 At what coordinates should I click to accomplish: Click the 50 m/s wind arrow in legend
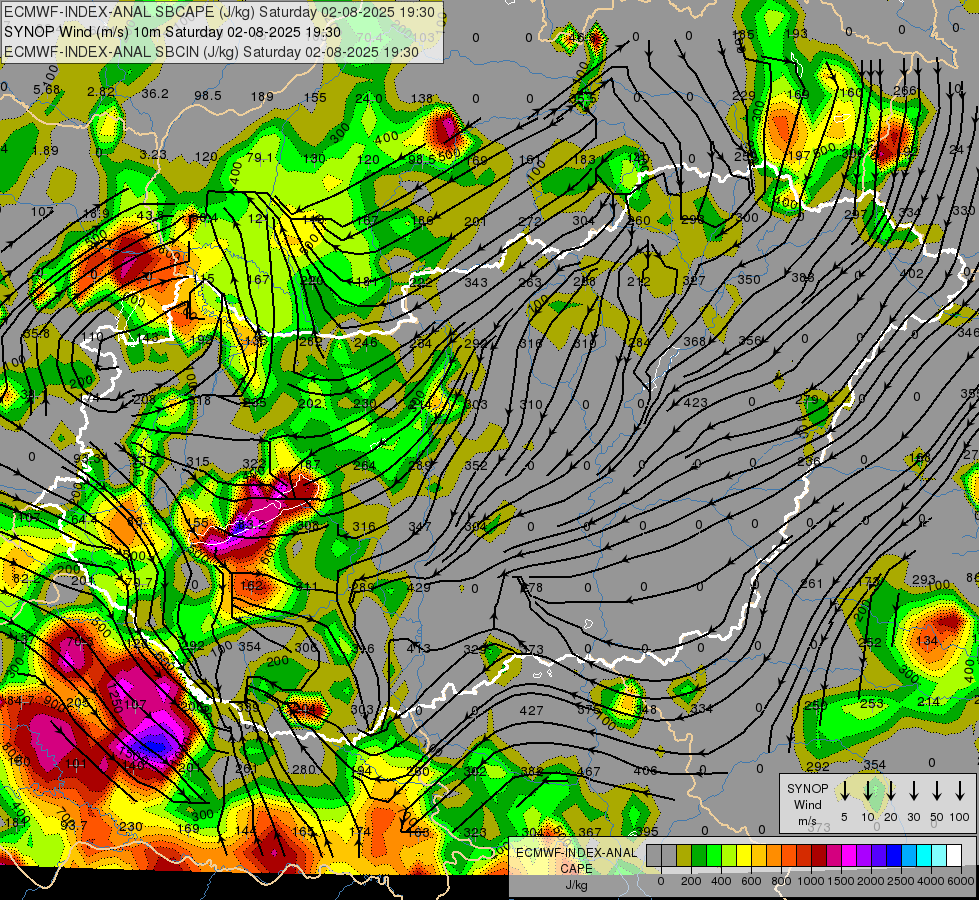[x=937, y=791]
